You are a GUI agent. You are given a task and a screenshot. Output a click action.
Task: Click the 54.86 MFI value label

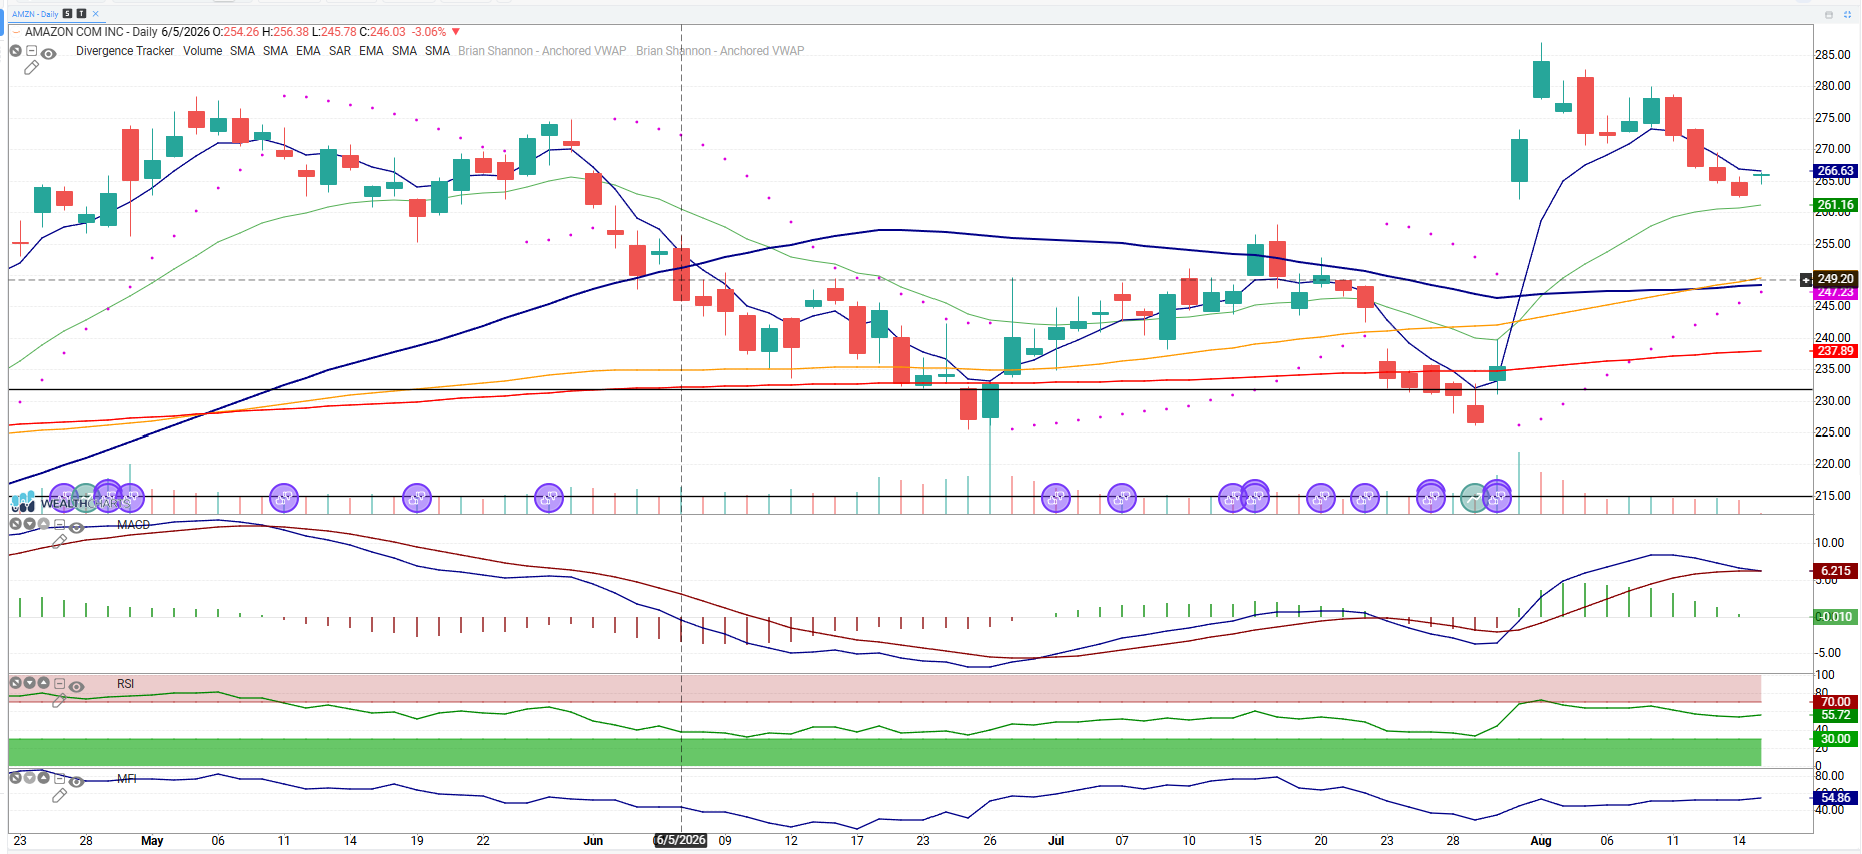click(x=1835, y=798)
